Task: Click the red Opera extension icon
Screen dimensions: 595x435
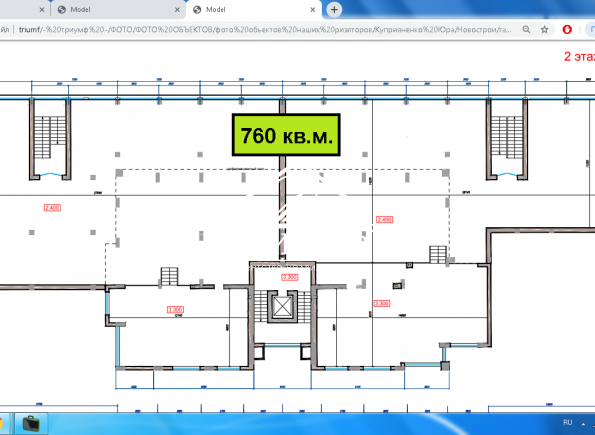Action: (567, 30)
